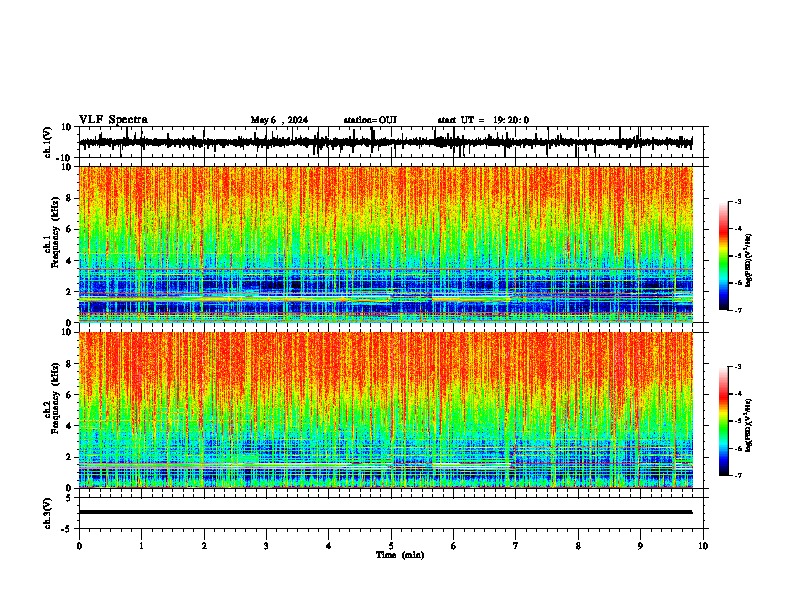Viewport: 792px width, 612px height.
Task: Click the "4" kHz tick on ch.2 frequency axis
Action: pyautogui.click(x=69, y=426)
